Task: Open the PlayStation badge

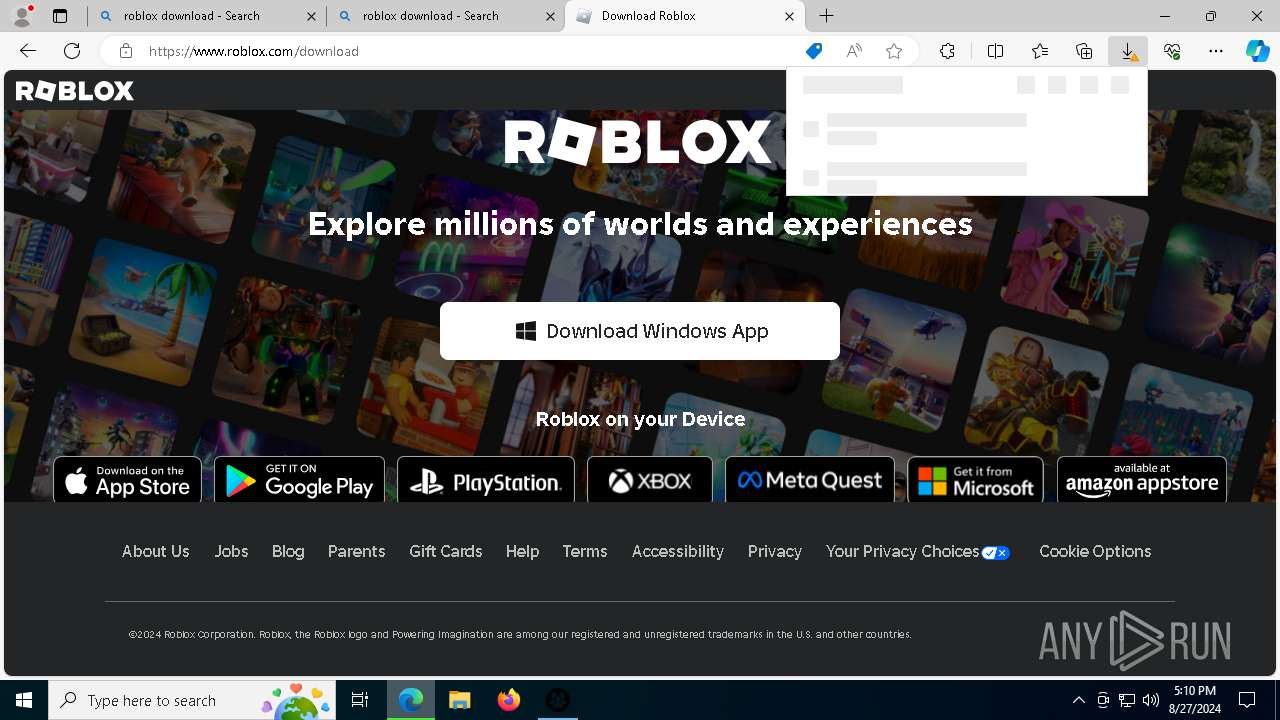Action: pos(486,480)
